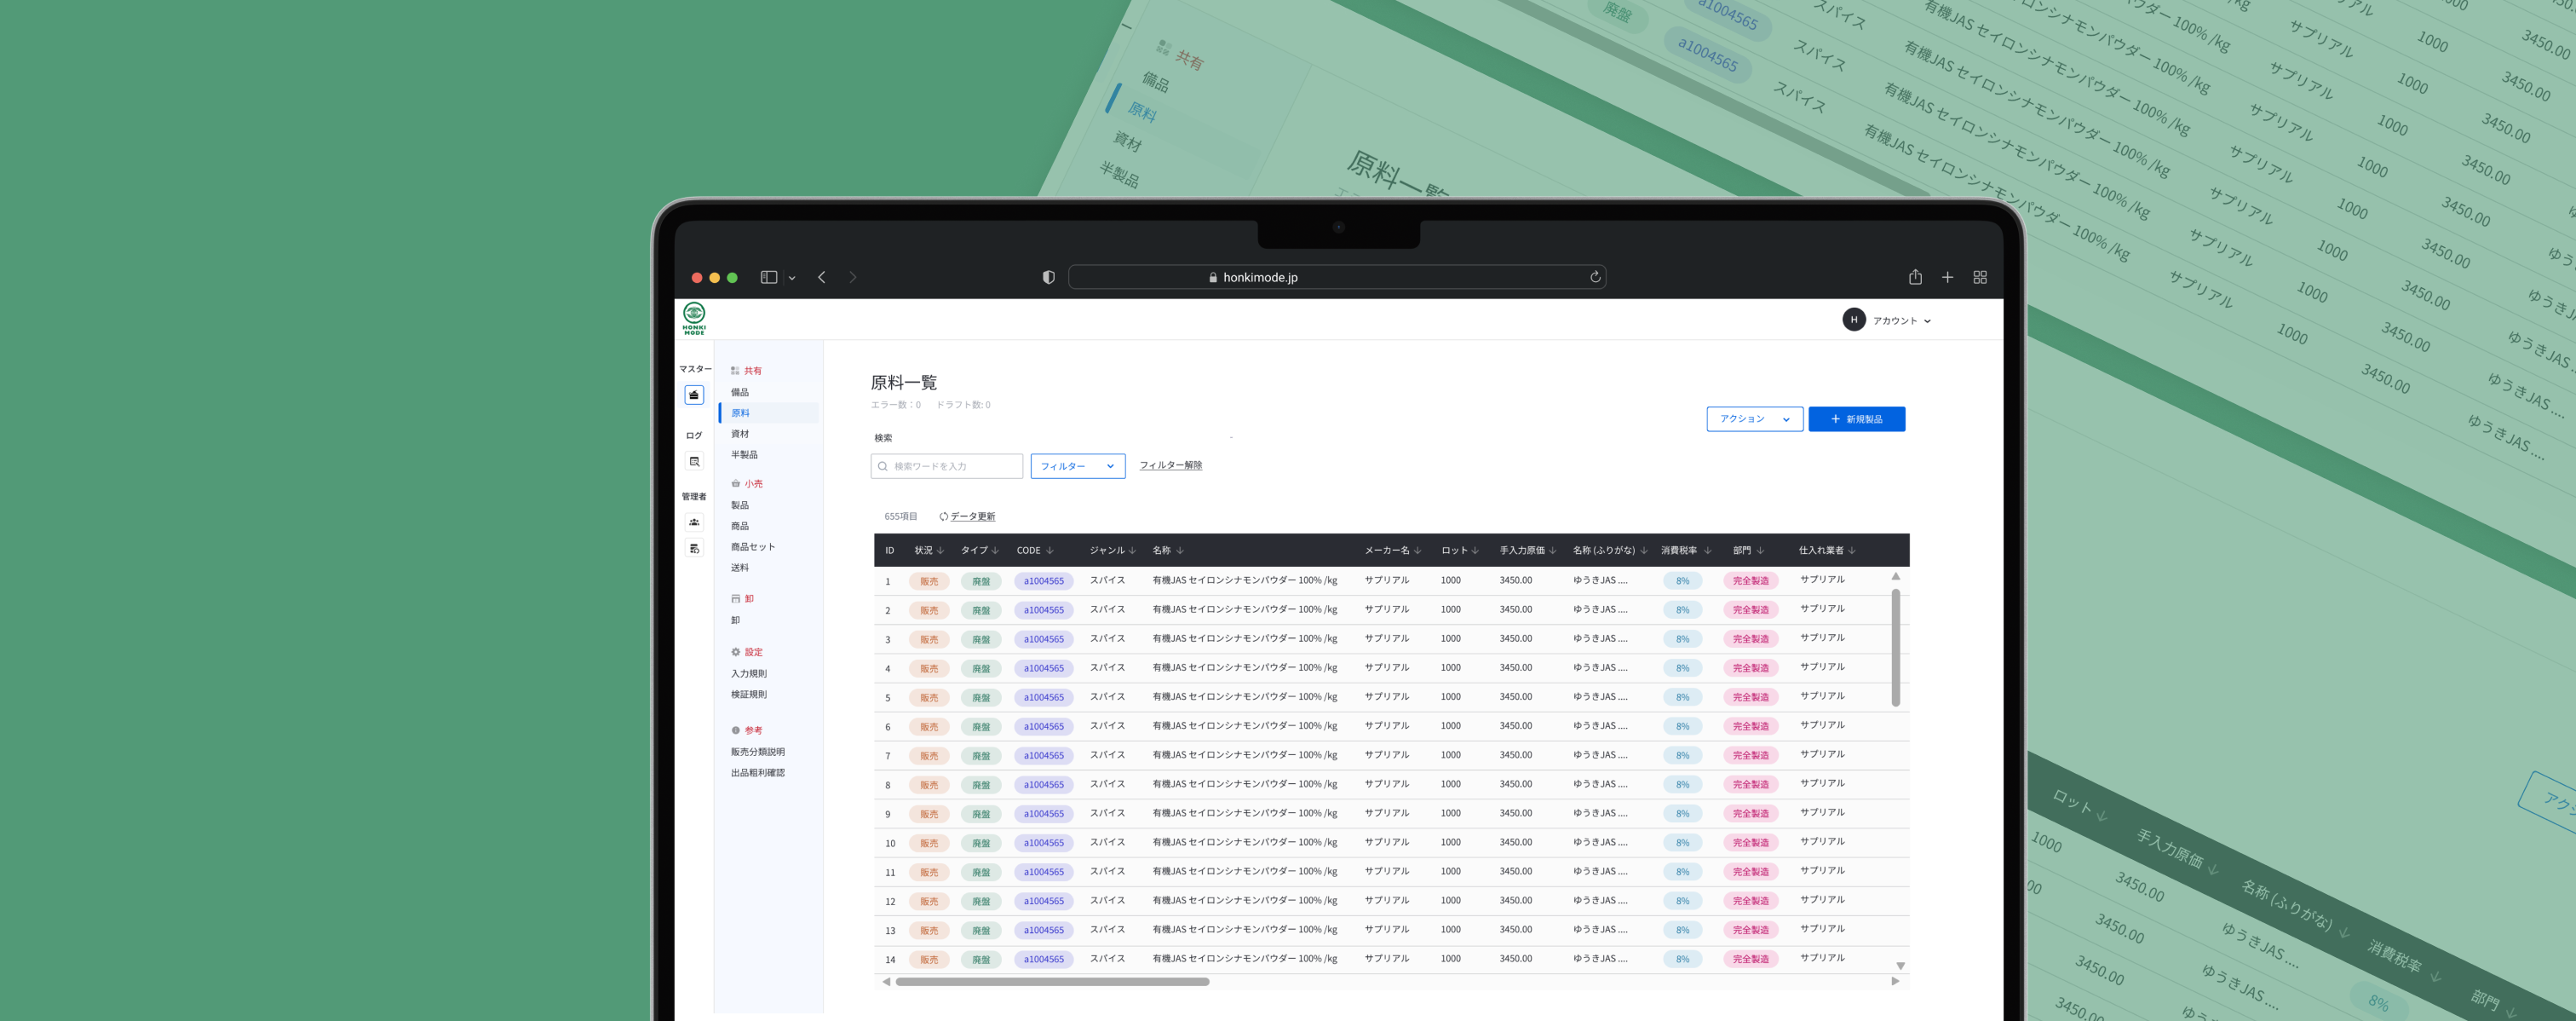Go to 商品セット in the sidebar
Image resolution: width=2576 pixels, height=1021 pixels.
(753, 547)
